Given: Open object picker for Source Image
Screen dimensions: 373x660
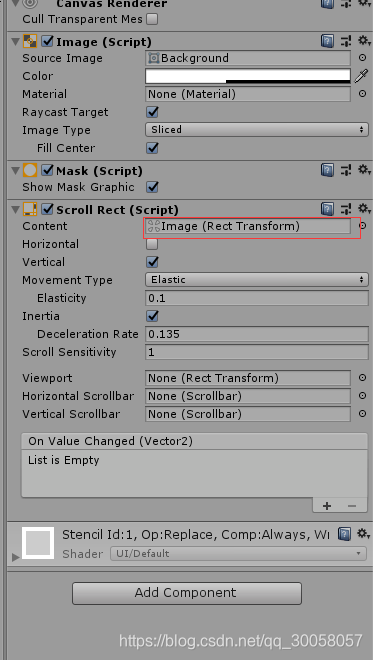Looking at the screenshot, I should click(362, 58).
